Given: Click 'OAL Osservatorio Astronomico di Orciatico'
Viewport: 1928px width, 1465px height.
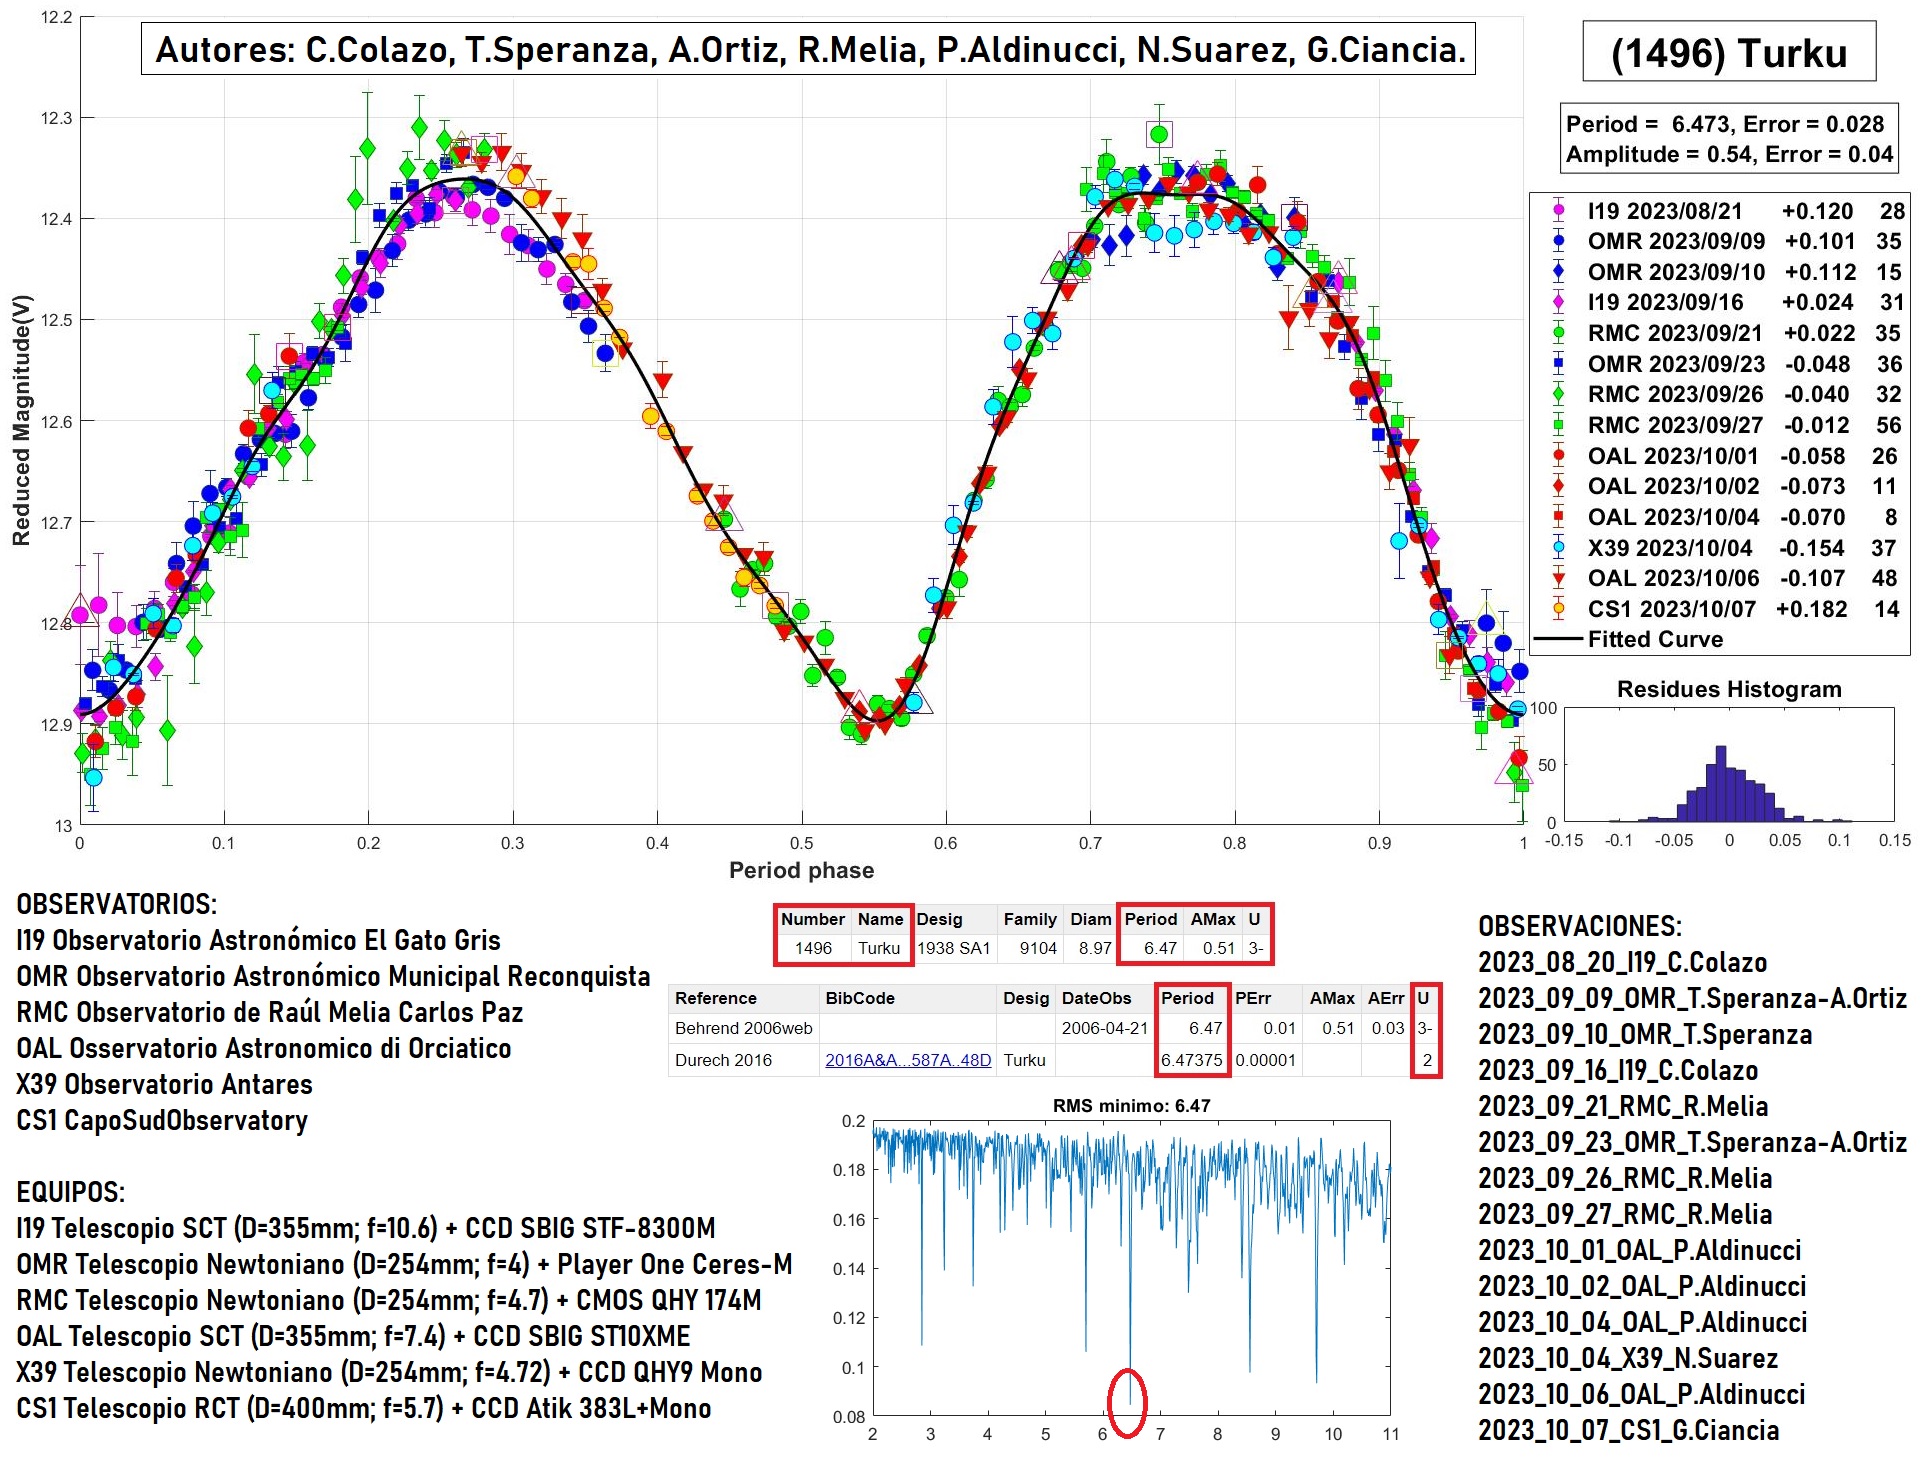Looking at the screenshot, I should (264, 1048).
